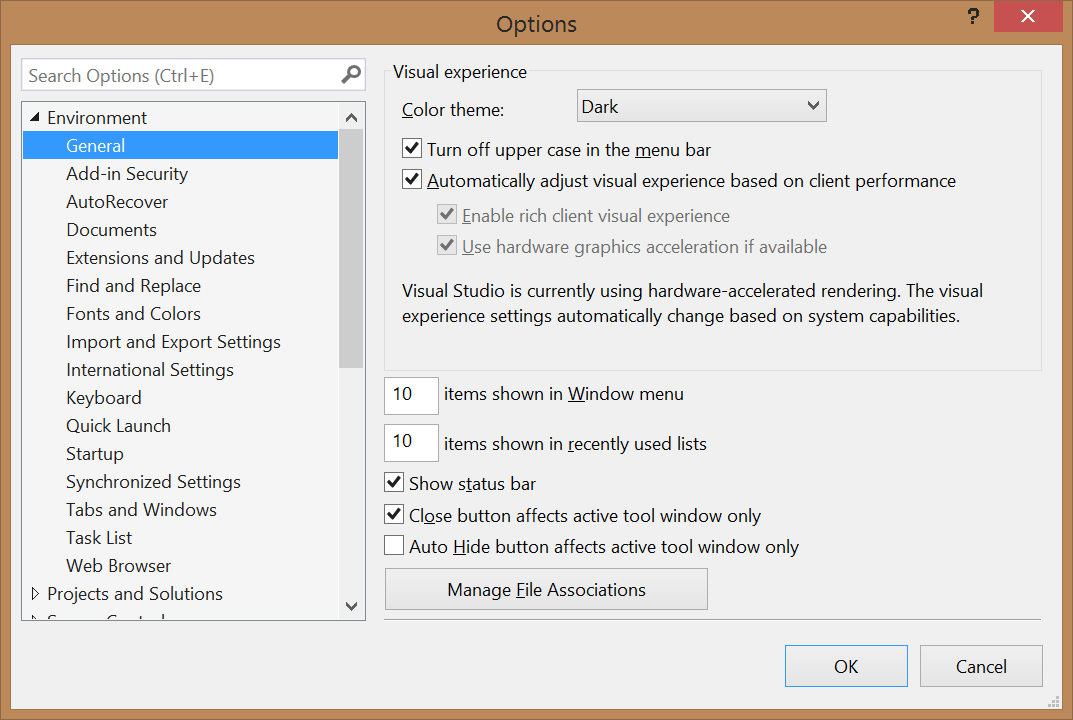
Task: Open the Keyboard options page
Action: (103, 398)
